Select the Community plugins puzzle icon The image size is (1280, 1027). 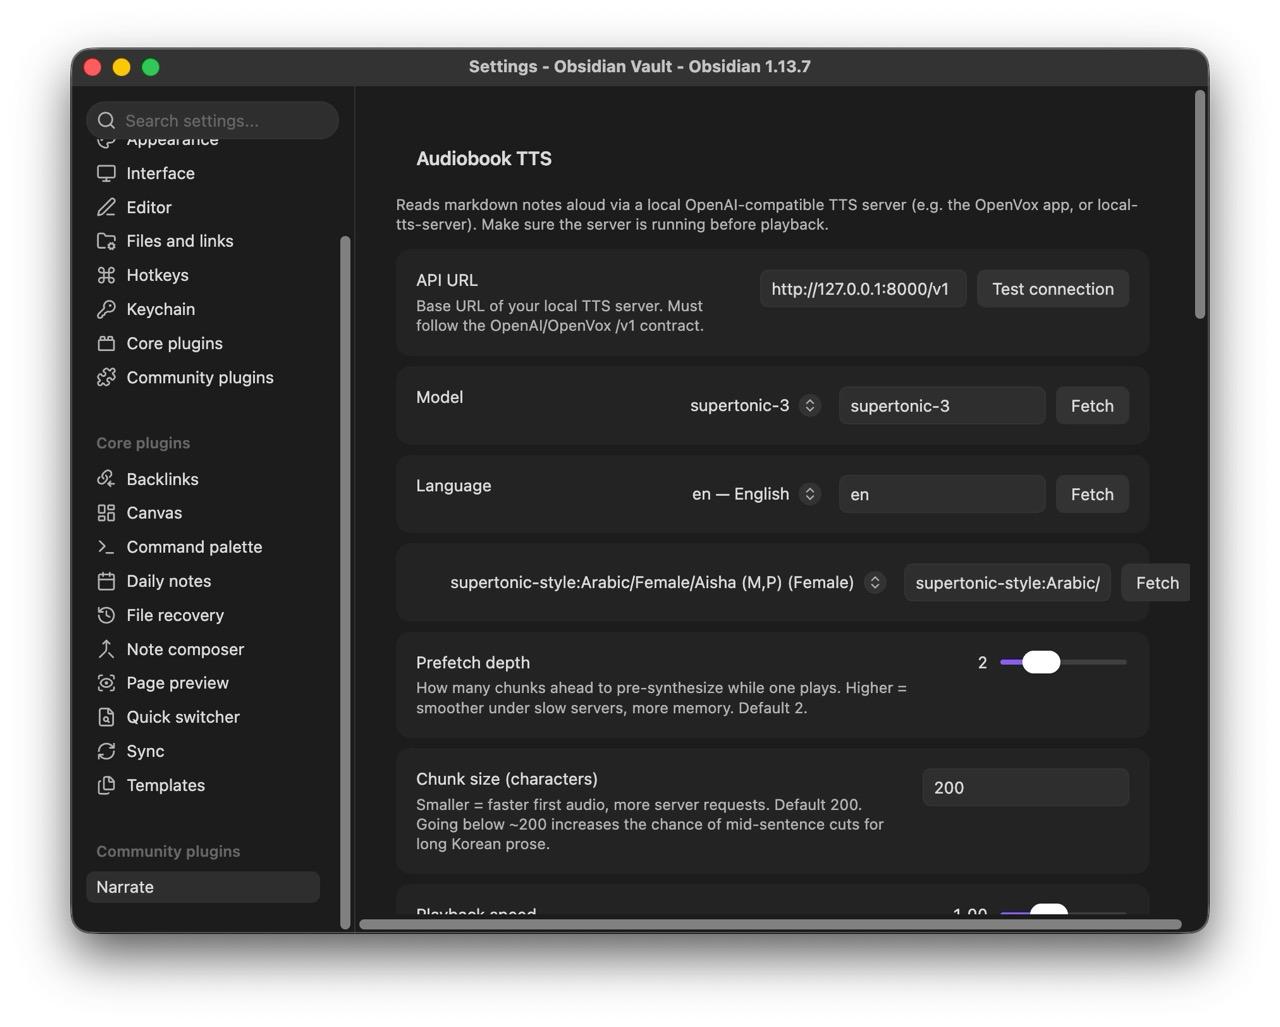point(106,377)
